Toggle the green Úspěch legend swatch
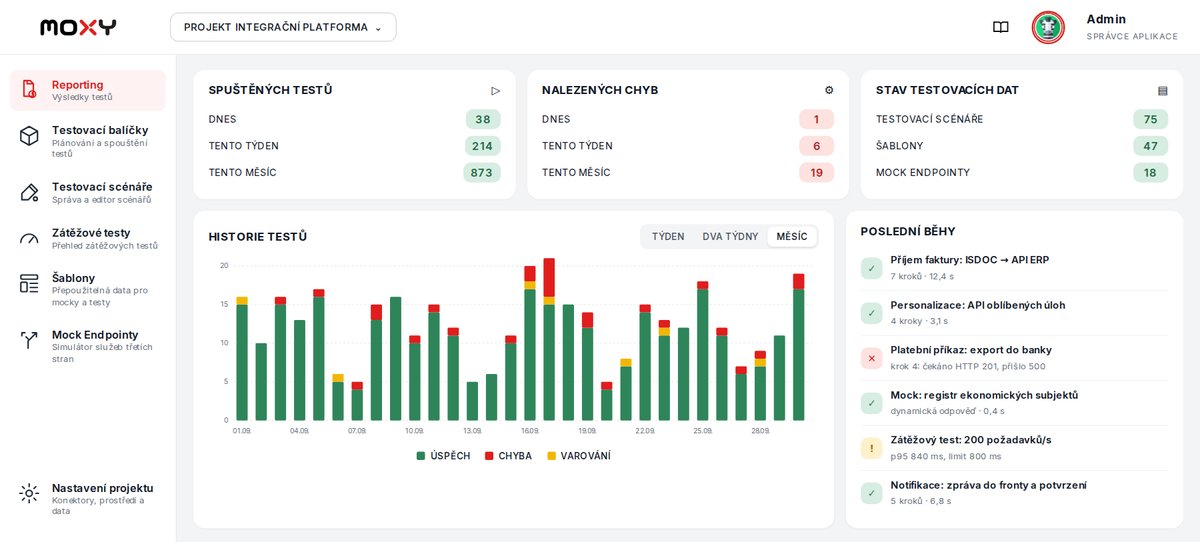The image size is (1200, 542). click(x=421, y=456)
